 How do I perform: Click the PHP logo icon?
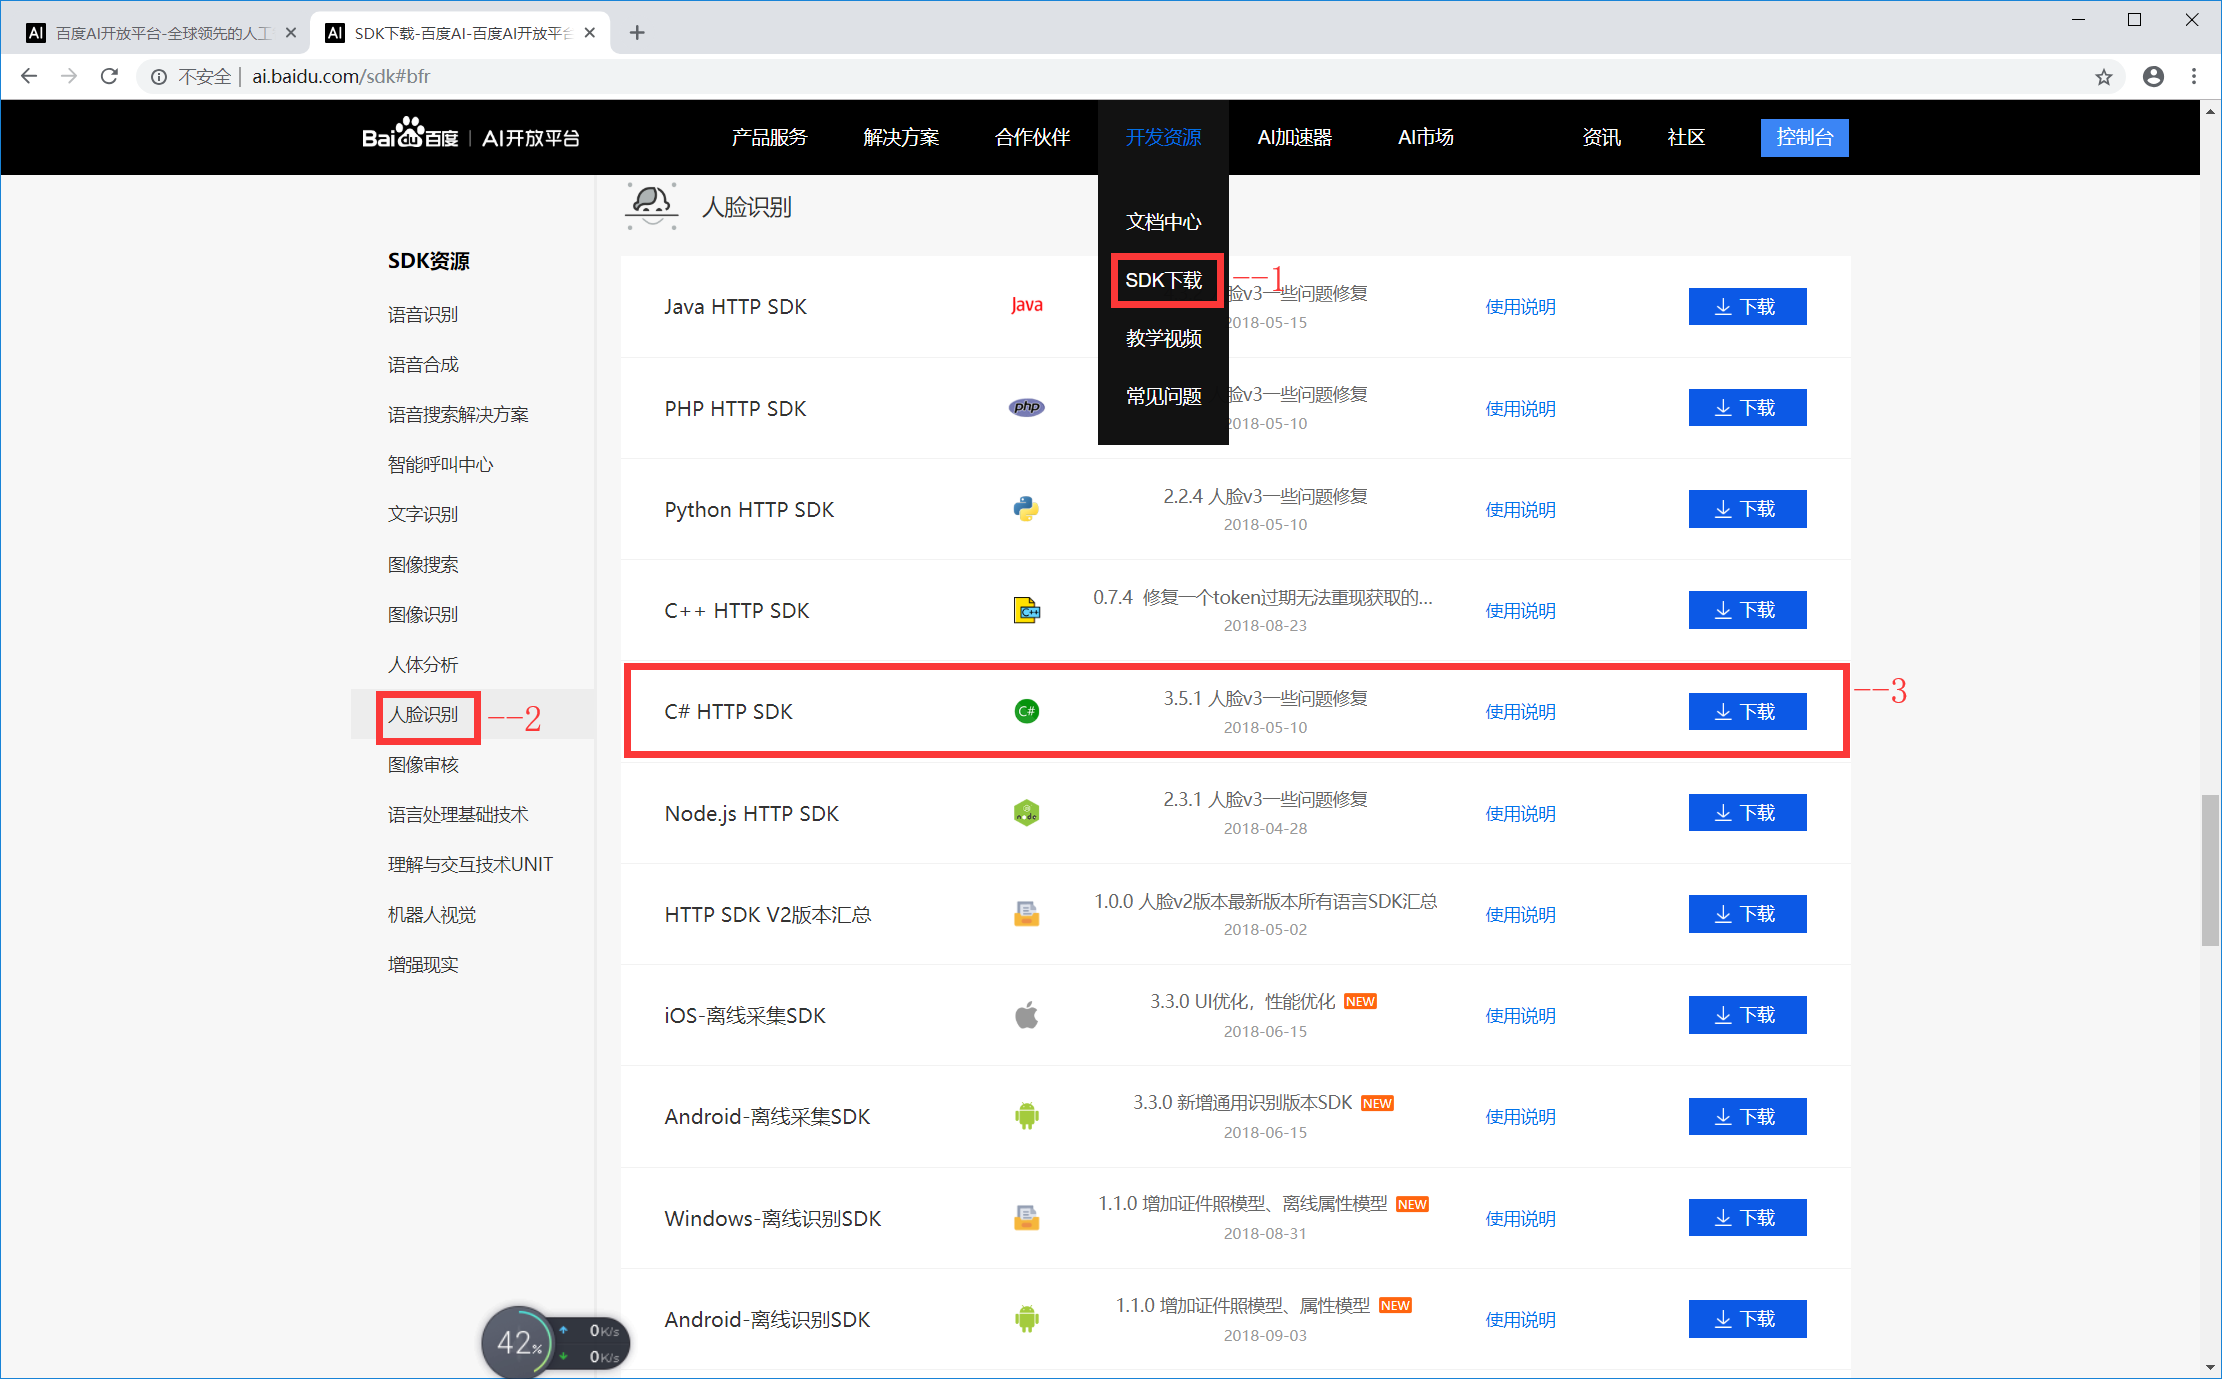(1026, 407)
